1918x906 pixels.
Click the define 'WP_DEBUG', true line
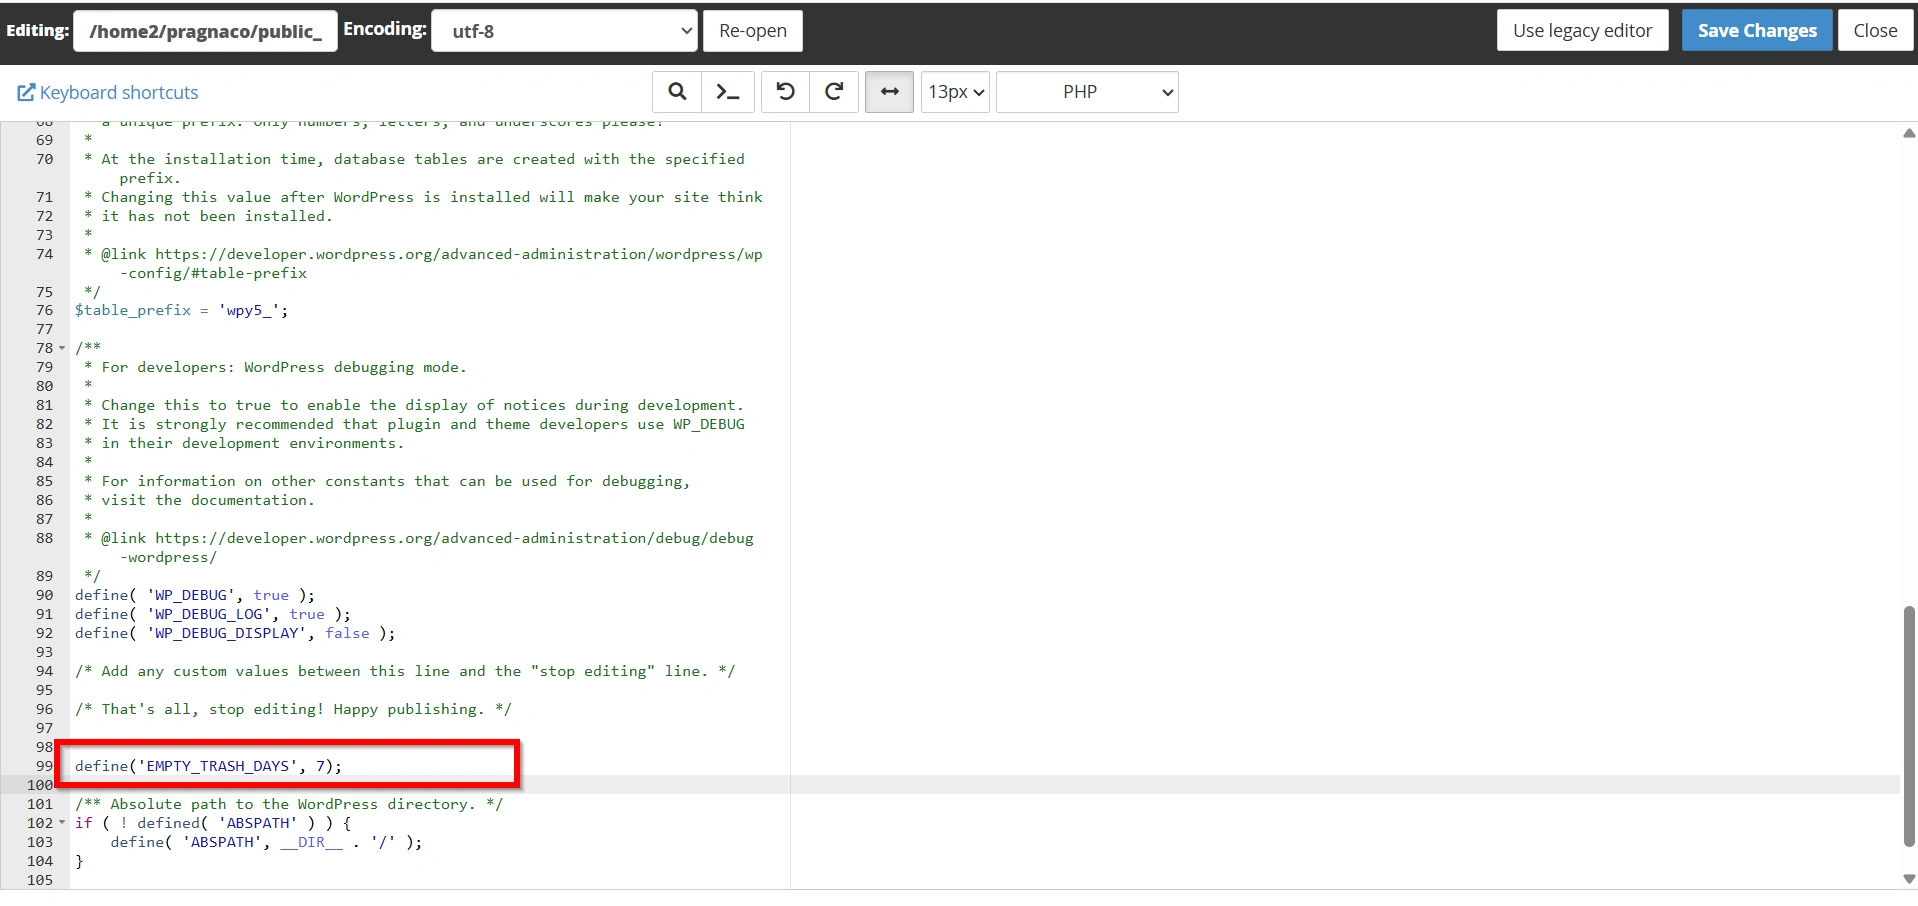pos(195,596)
